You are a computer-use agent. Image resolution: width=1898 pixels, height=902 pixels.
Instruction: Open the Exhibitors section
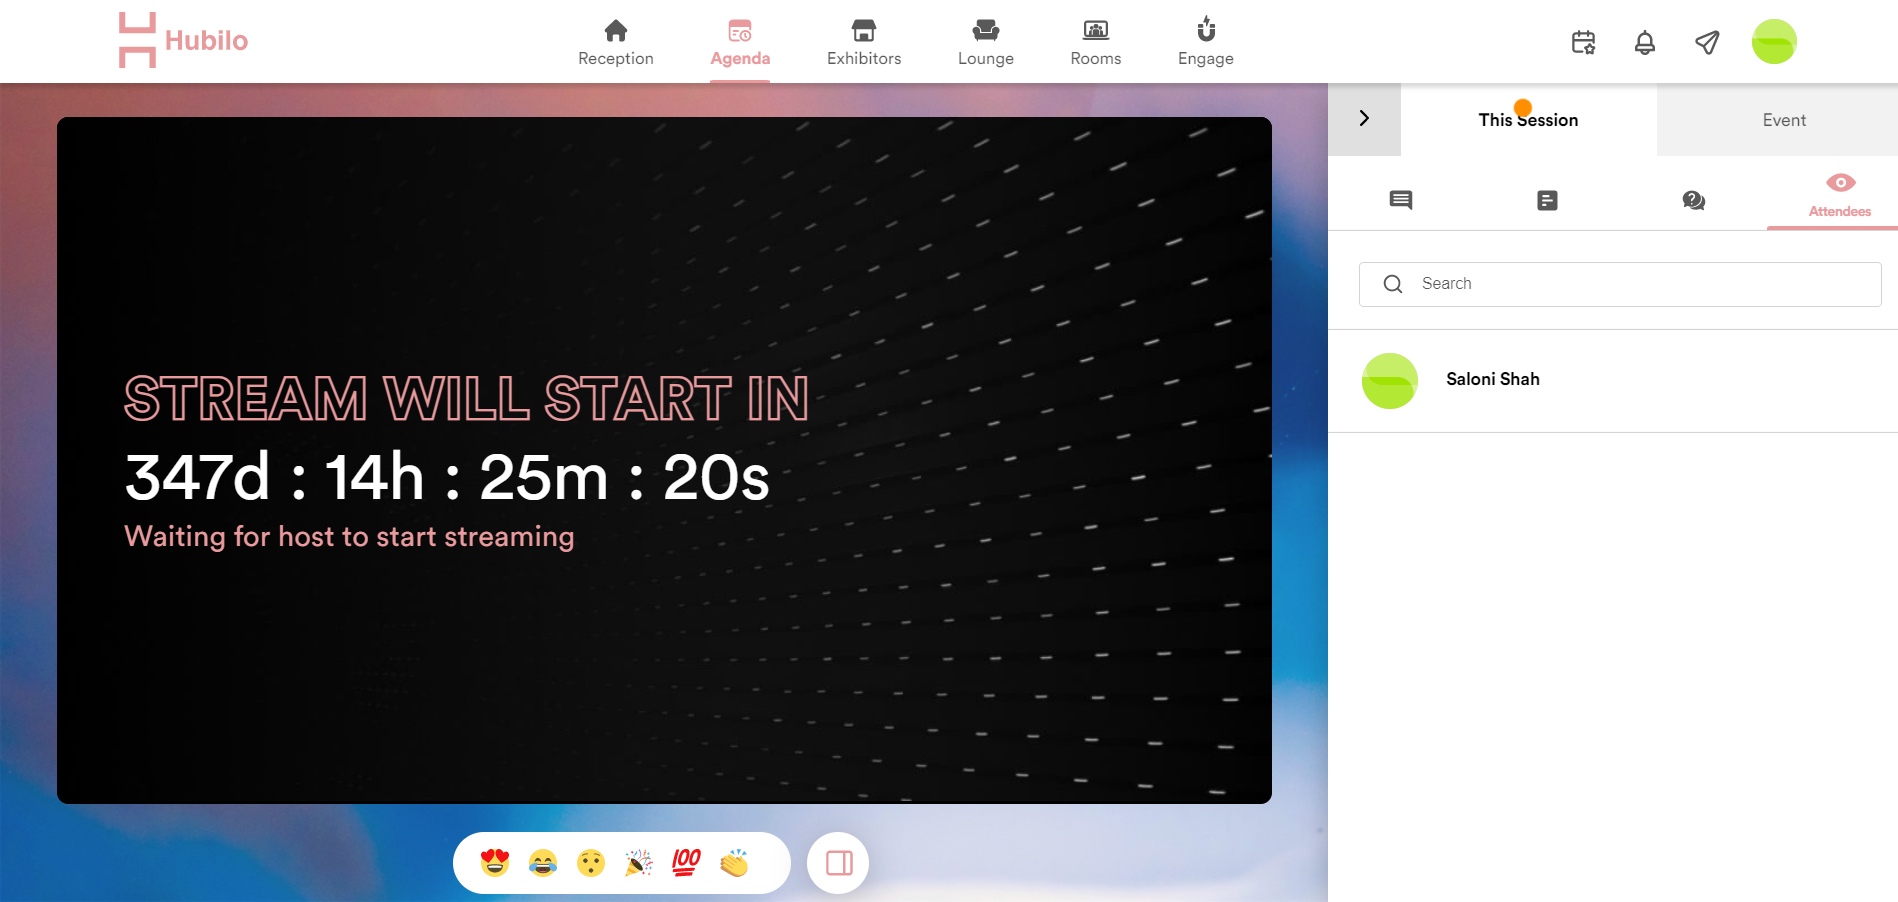(x=864, y=43)
